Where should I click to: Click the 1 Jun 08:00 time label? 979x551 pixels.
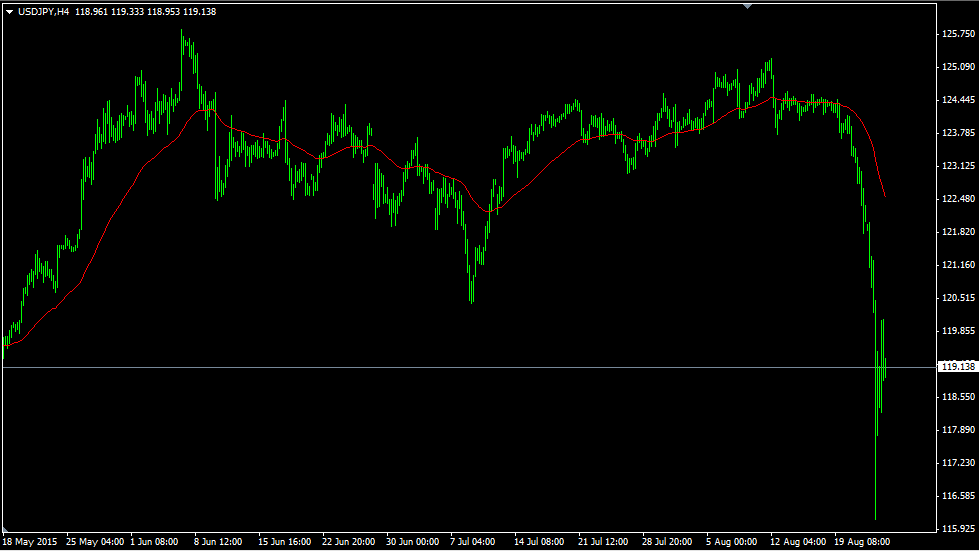coord(154,542)
